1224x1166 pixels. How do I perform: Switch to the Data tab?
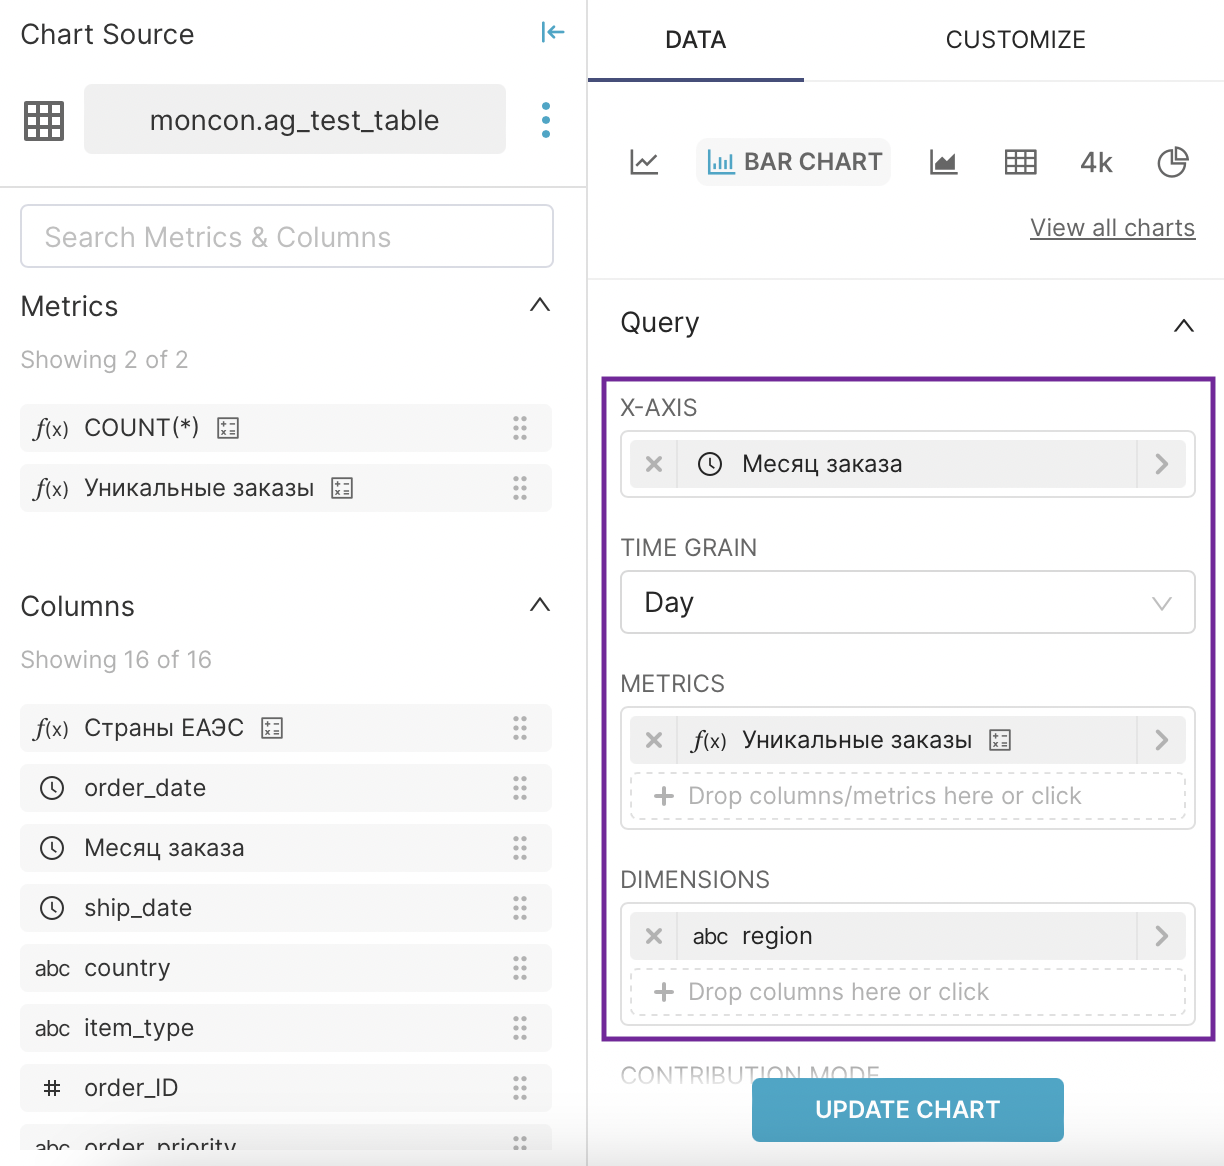696,40
